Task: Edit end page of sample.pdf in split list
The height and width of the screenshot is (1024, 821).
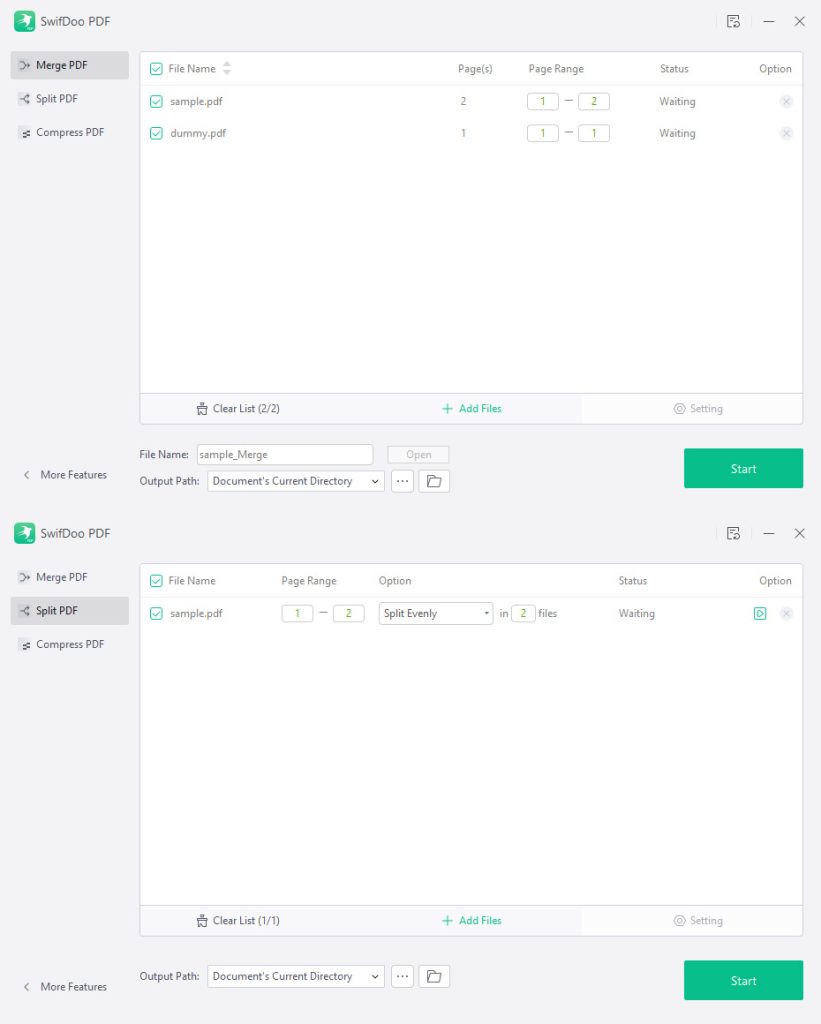Action: tap(349, 613)
